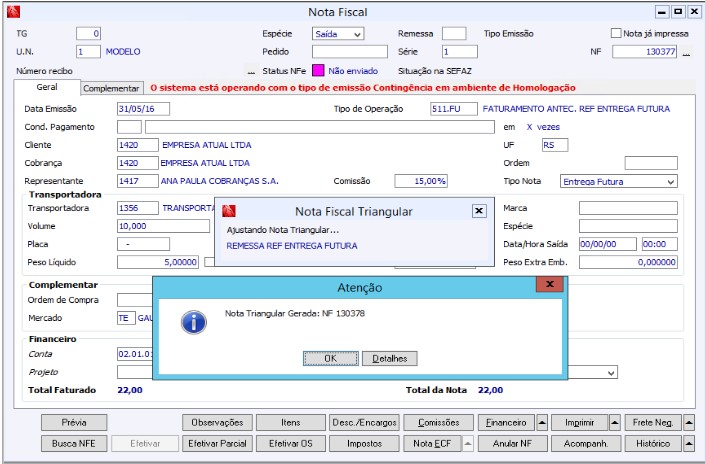The width and height of the screenshot is (705, 464).
Task: Click the ellipsis lookup button next to NF 130377
Action: pyautogui.click(x=686, y=52)
